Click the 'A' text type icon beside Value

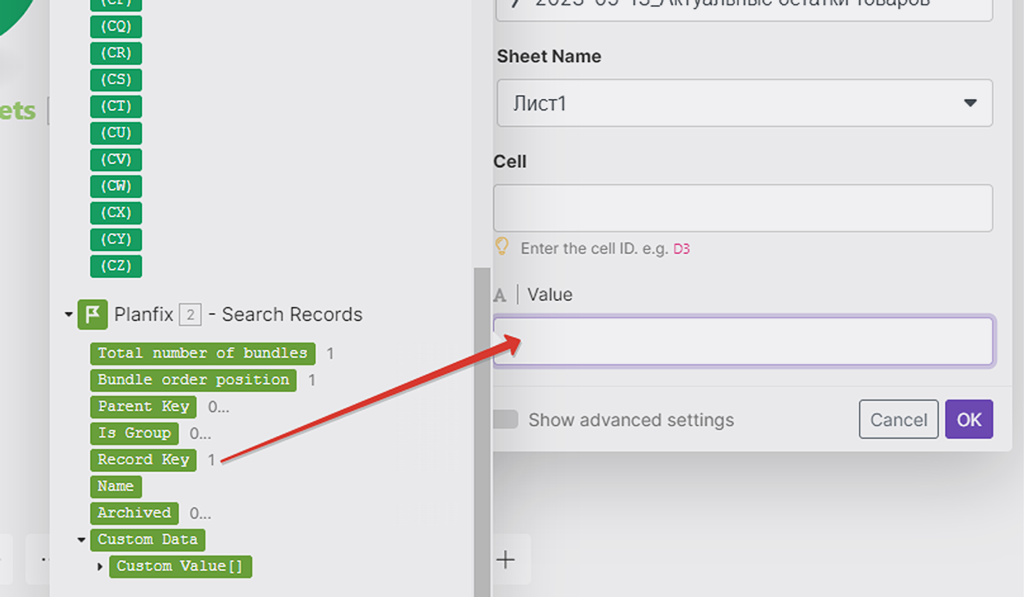click(500, 295)
